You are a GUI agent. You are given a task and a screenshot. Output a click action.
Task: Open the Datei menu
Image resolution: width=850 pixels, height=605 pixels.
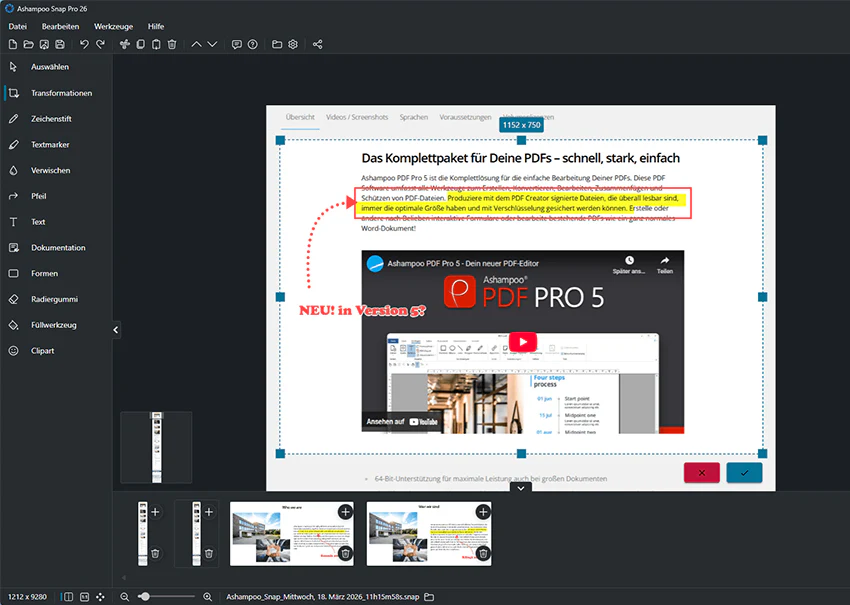coord(17,26)
